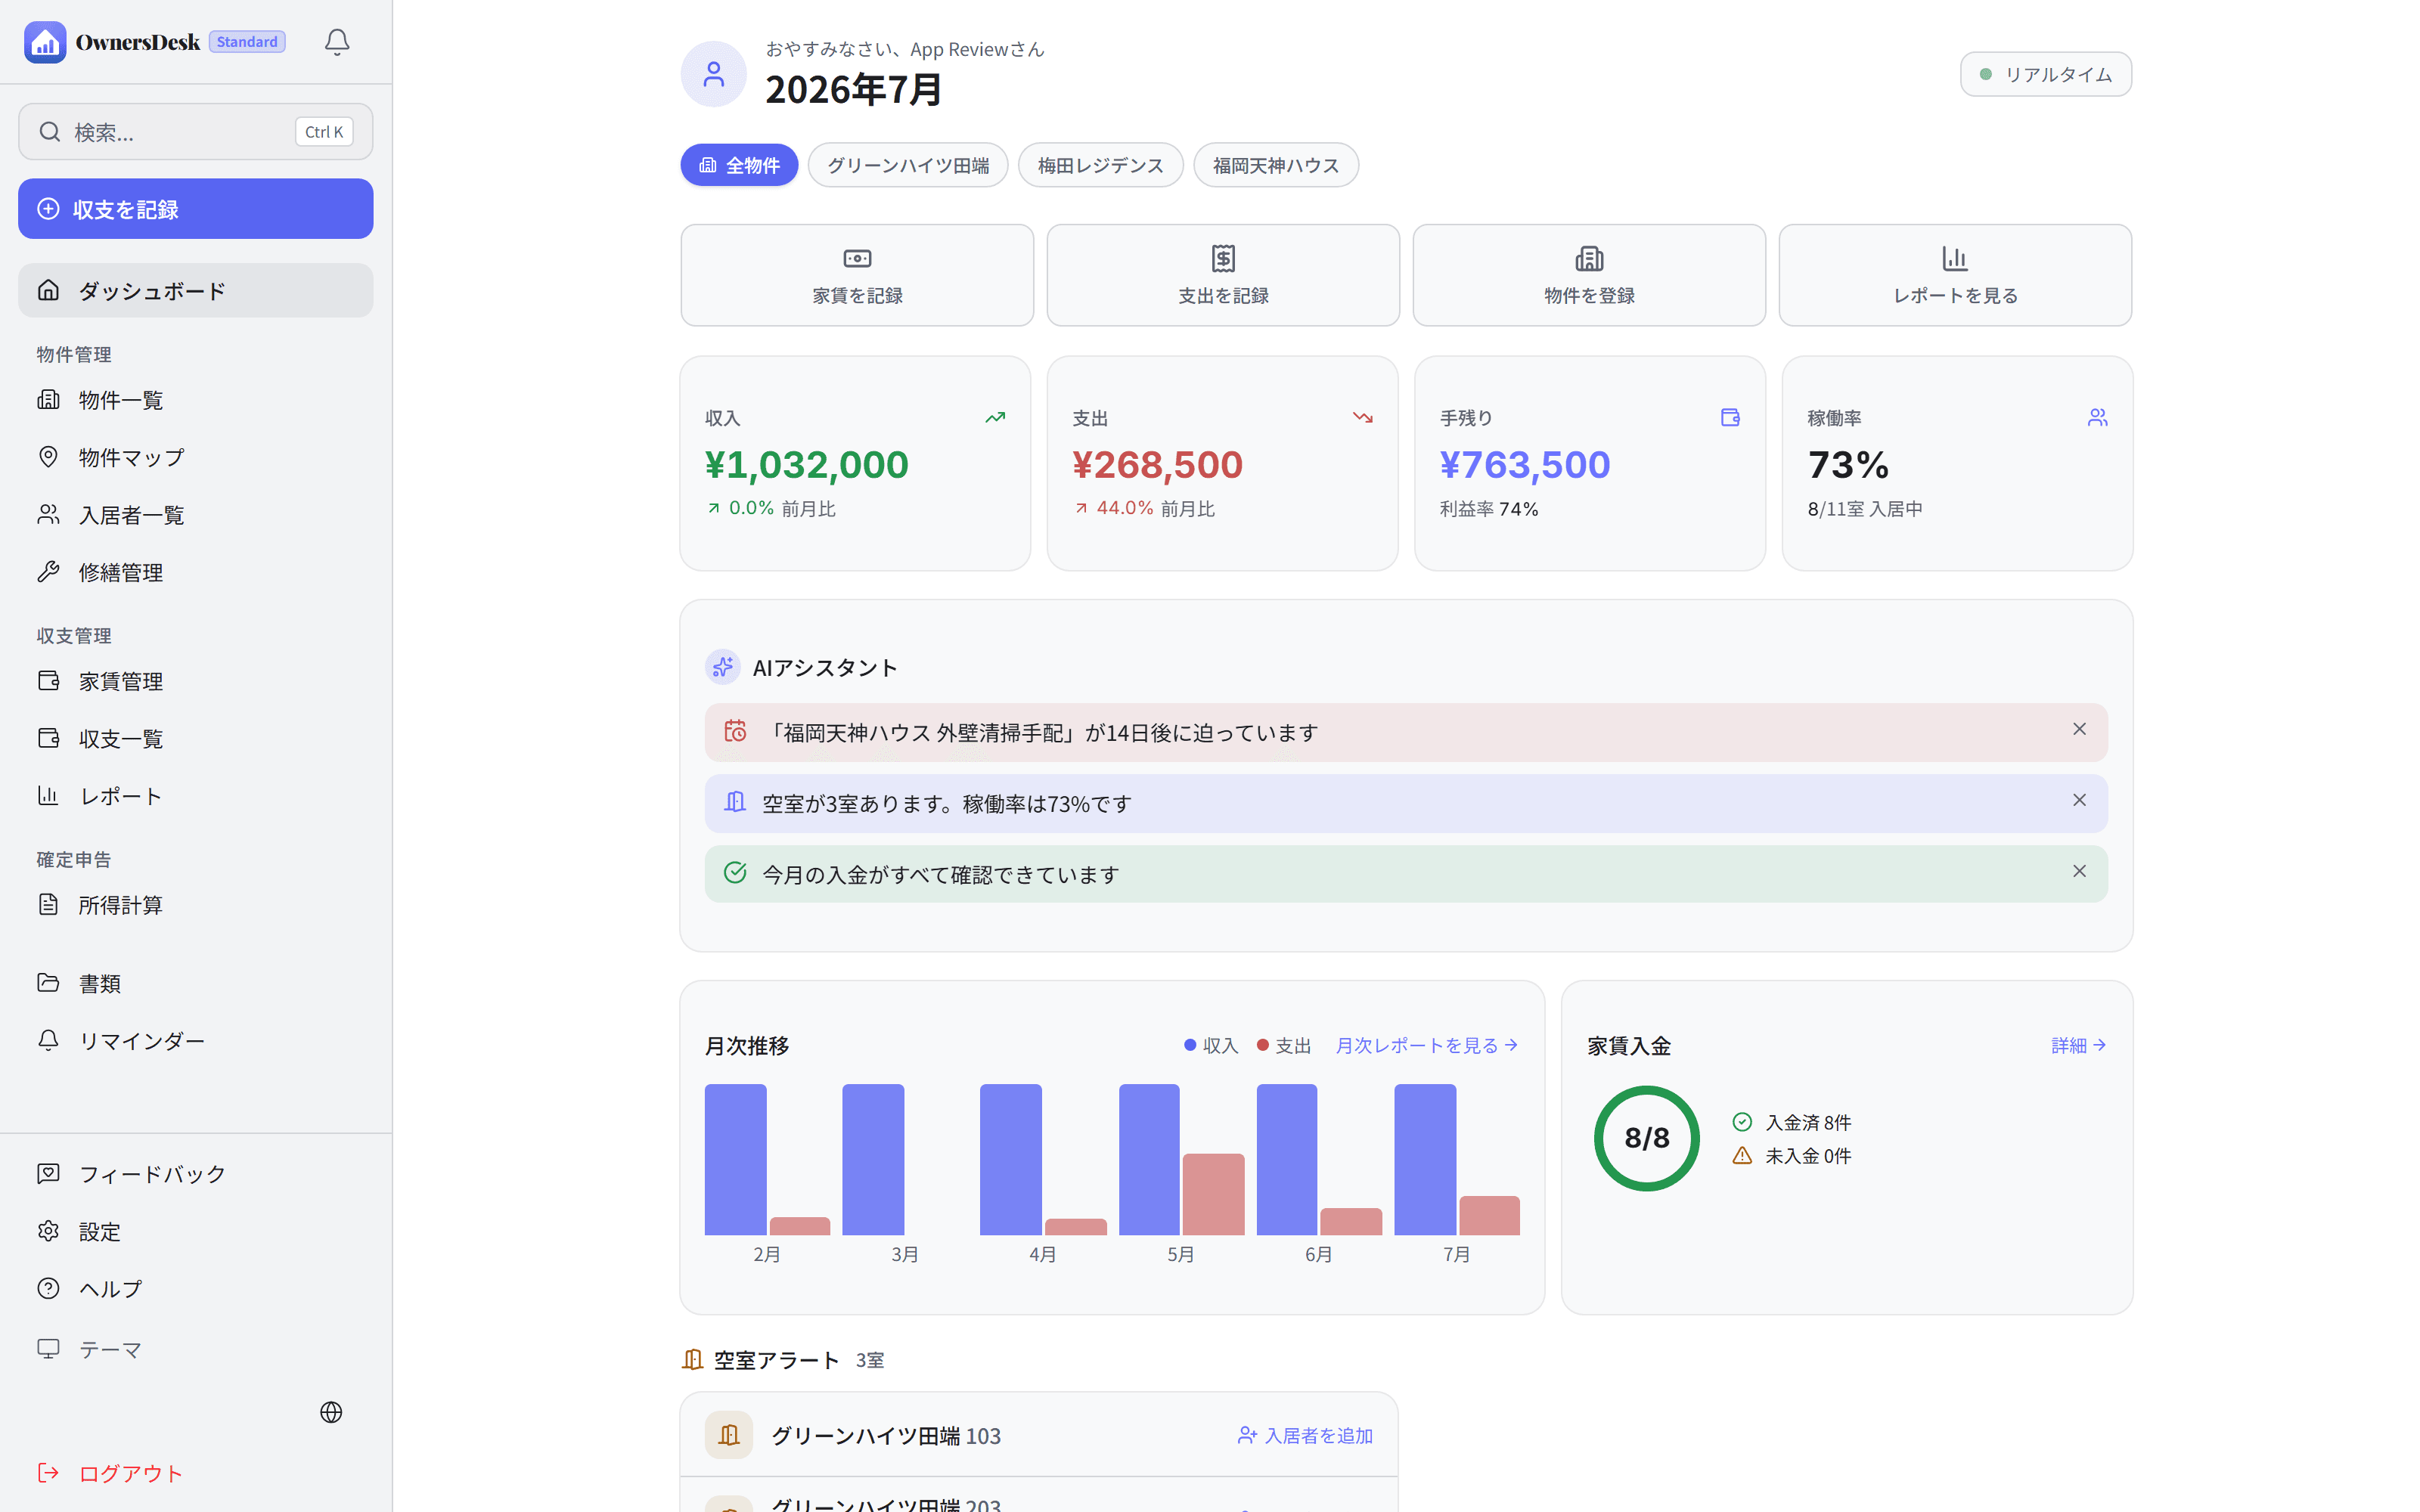Open the テーマ selector in sidebar

pyautogui.click(x=196, y=1349)
